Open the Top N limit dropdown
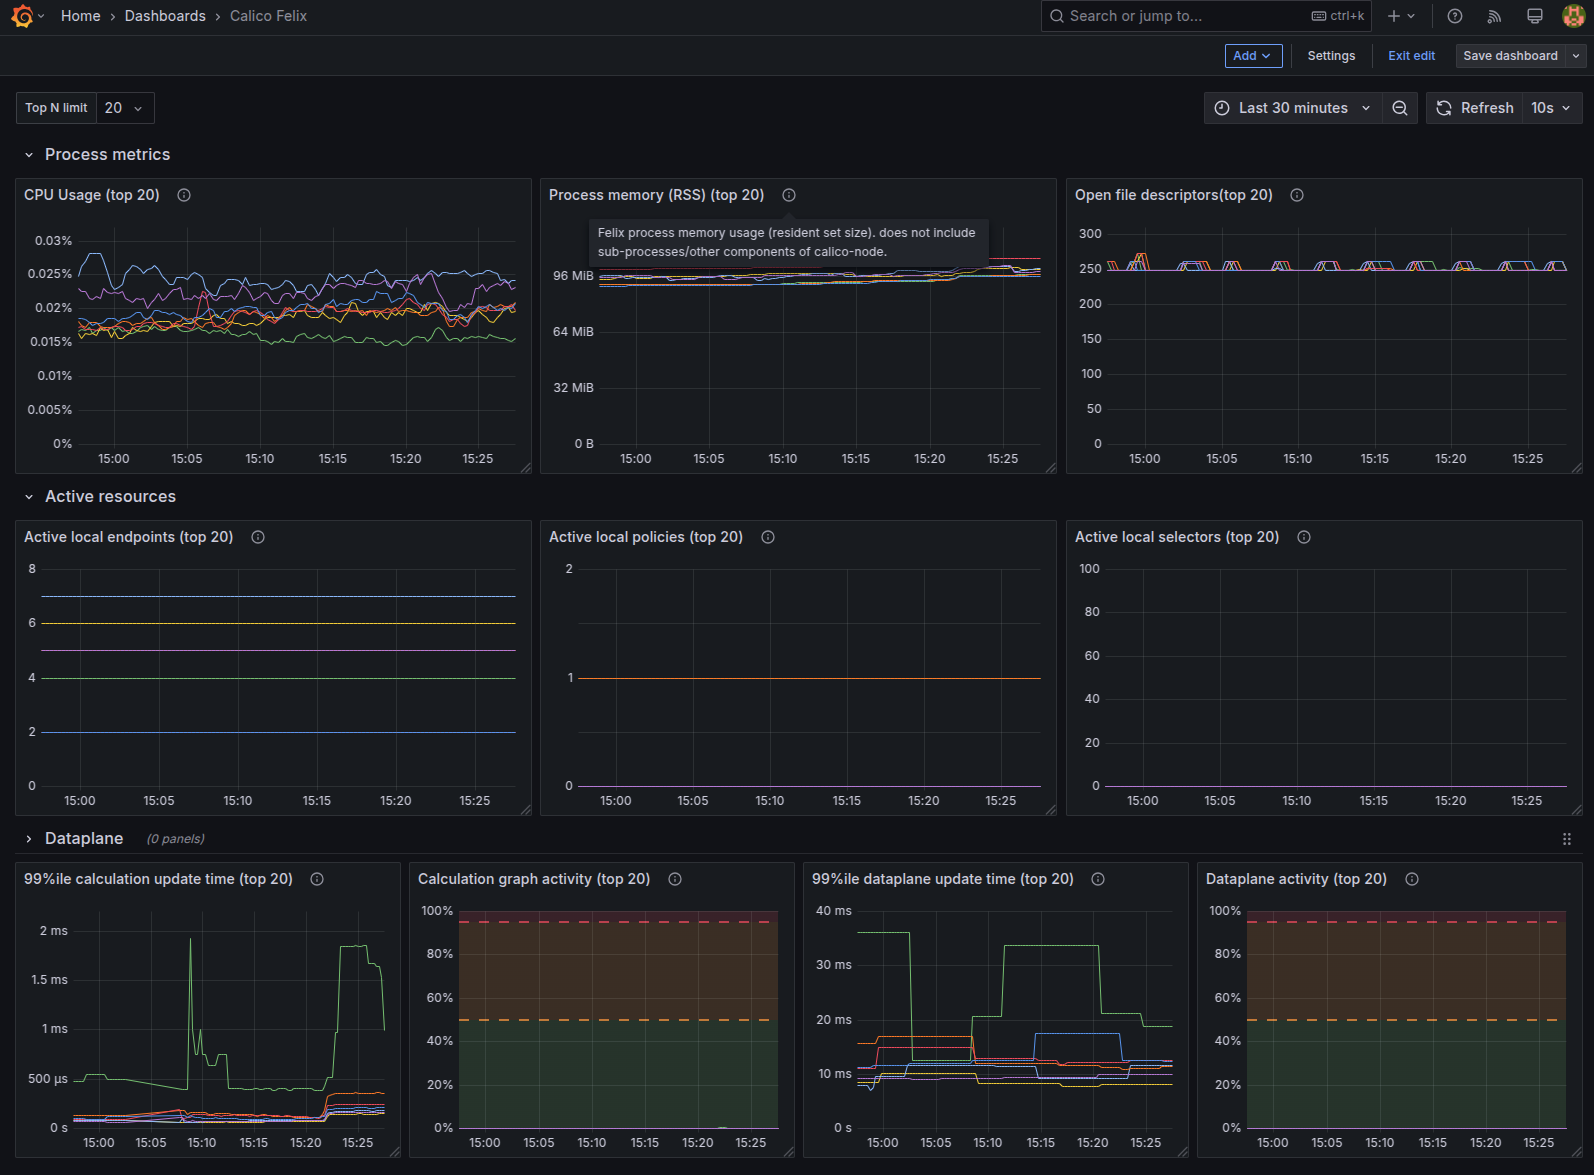The image size is (1594, 1175). point(125,108)
